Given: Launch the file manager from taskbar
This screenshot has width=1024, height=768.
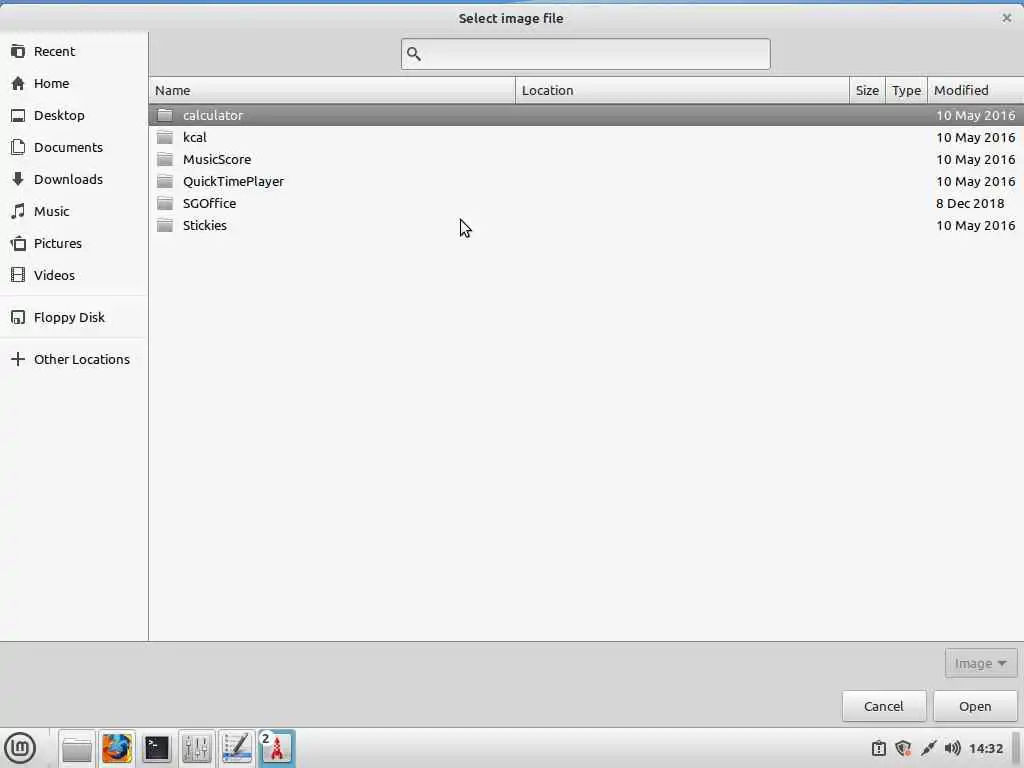Looking at the screenshot, I should pyautogui.click(x=77, y=748).
